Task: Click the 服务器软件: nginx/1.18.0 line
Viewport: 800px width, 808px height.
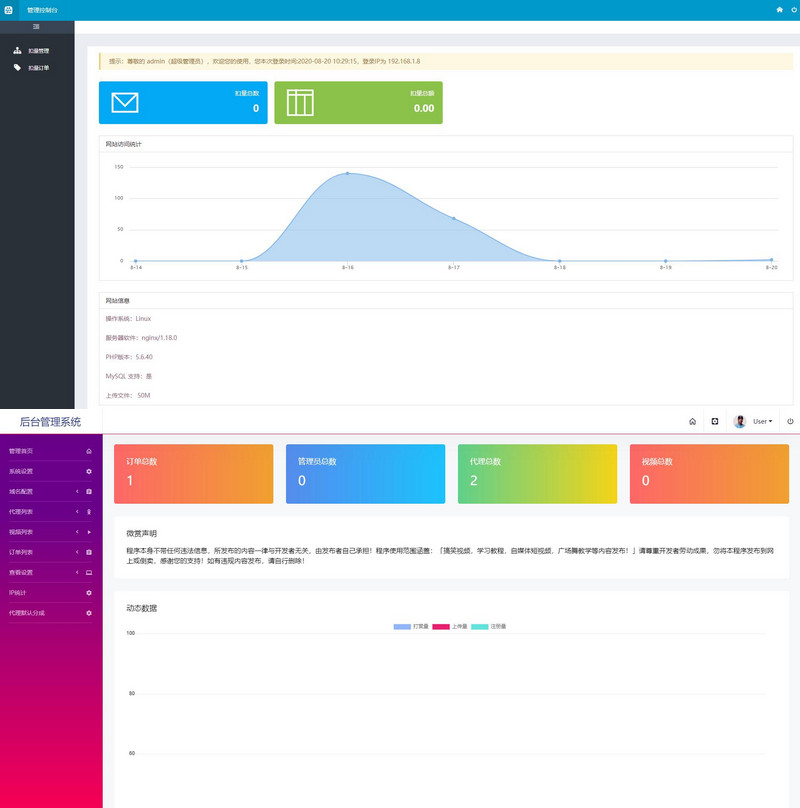Action: (141, 338)
